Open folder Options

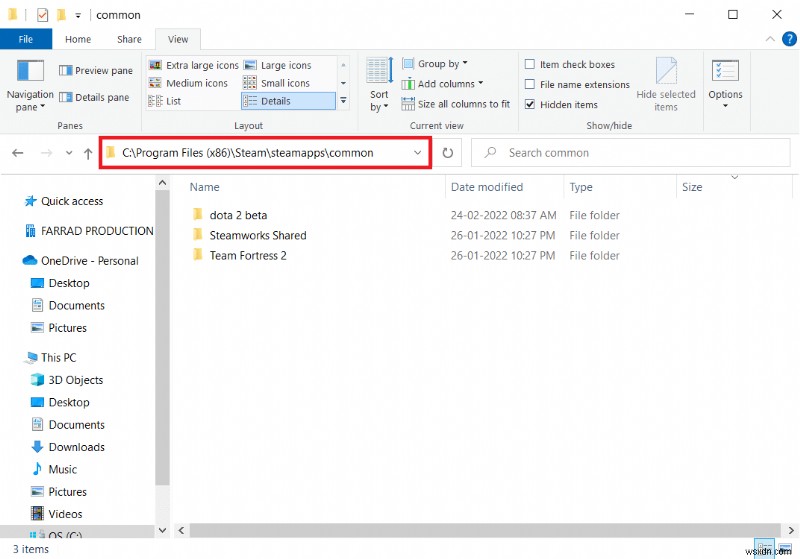tap(725, 85)
